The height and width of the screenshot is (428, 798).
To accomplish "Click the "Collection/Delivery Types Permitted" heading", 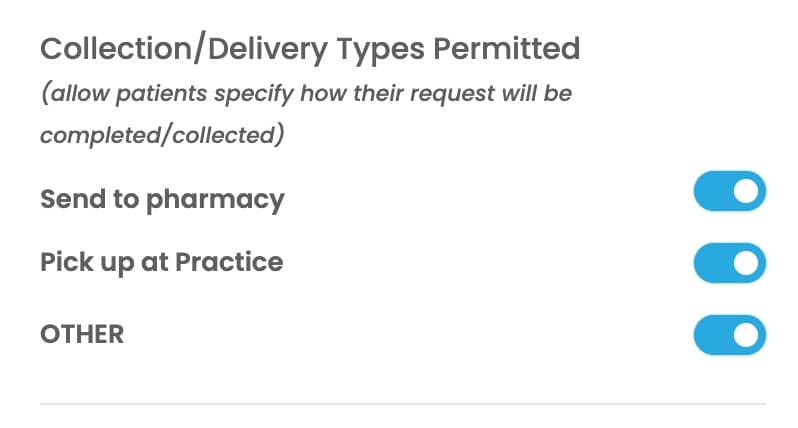I will pyautogui.click(x=309, y=48).
